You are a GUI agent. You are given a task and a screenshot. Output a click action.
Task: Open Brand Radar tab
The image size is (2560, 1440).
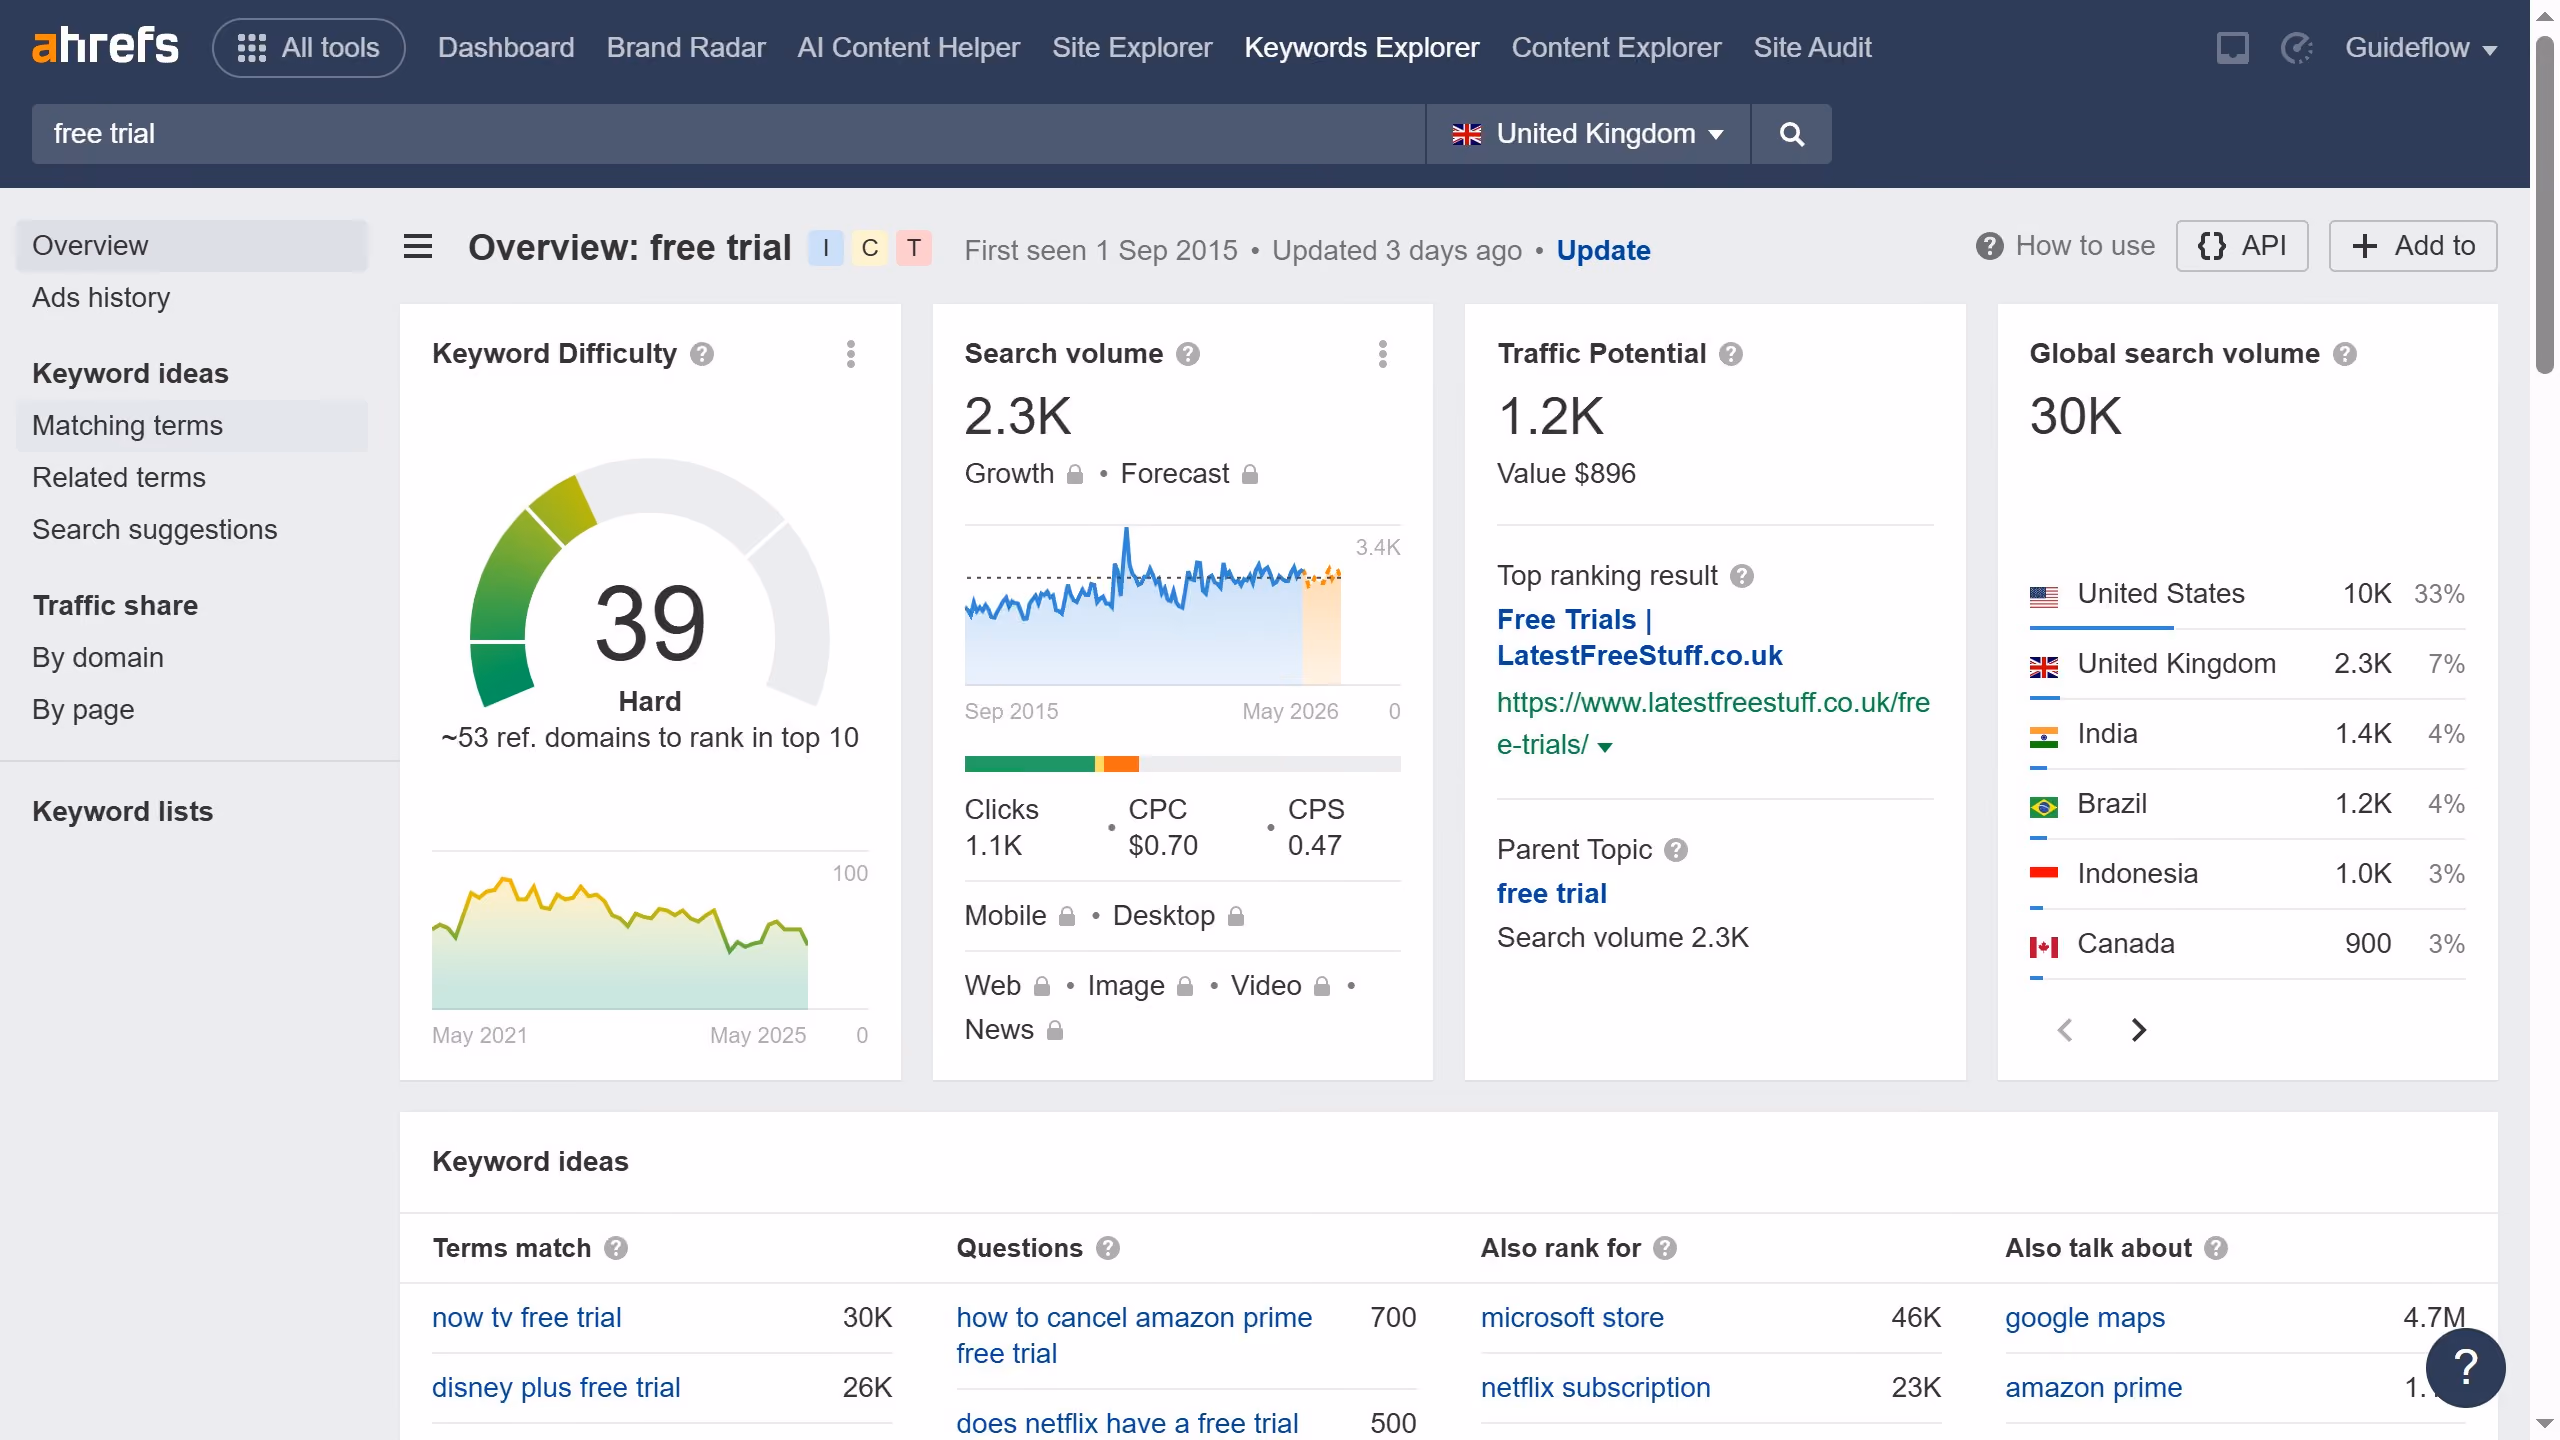(x=686, y=47)
